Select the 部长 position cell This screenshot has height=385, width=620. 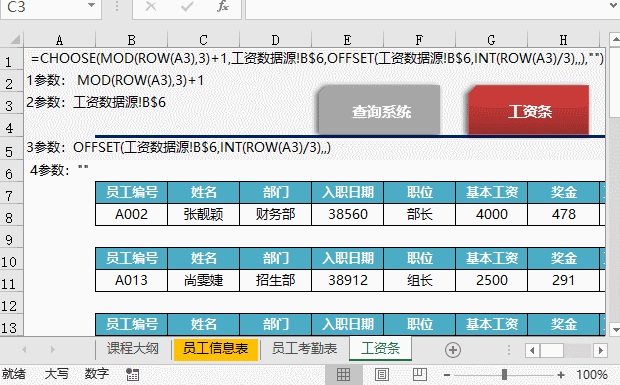[420, 214]
